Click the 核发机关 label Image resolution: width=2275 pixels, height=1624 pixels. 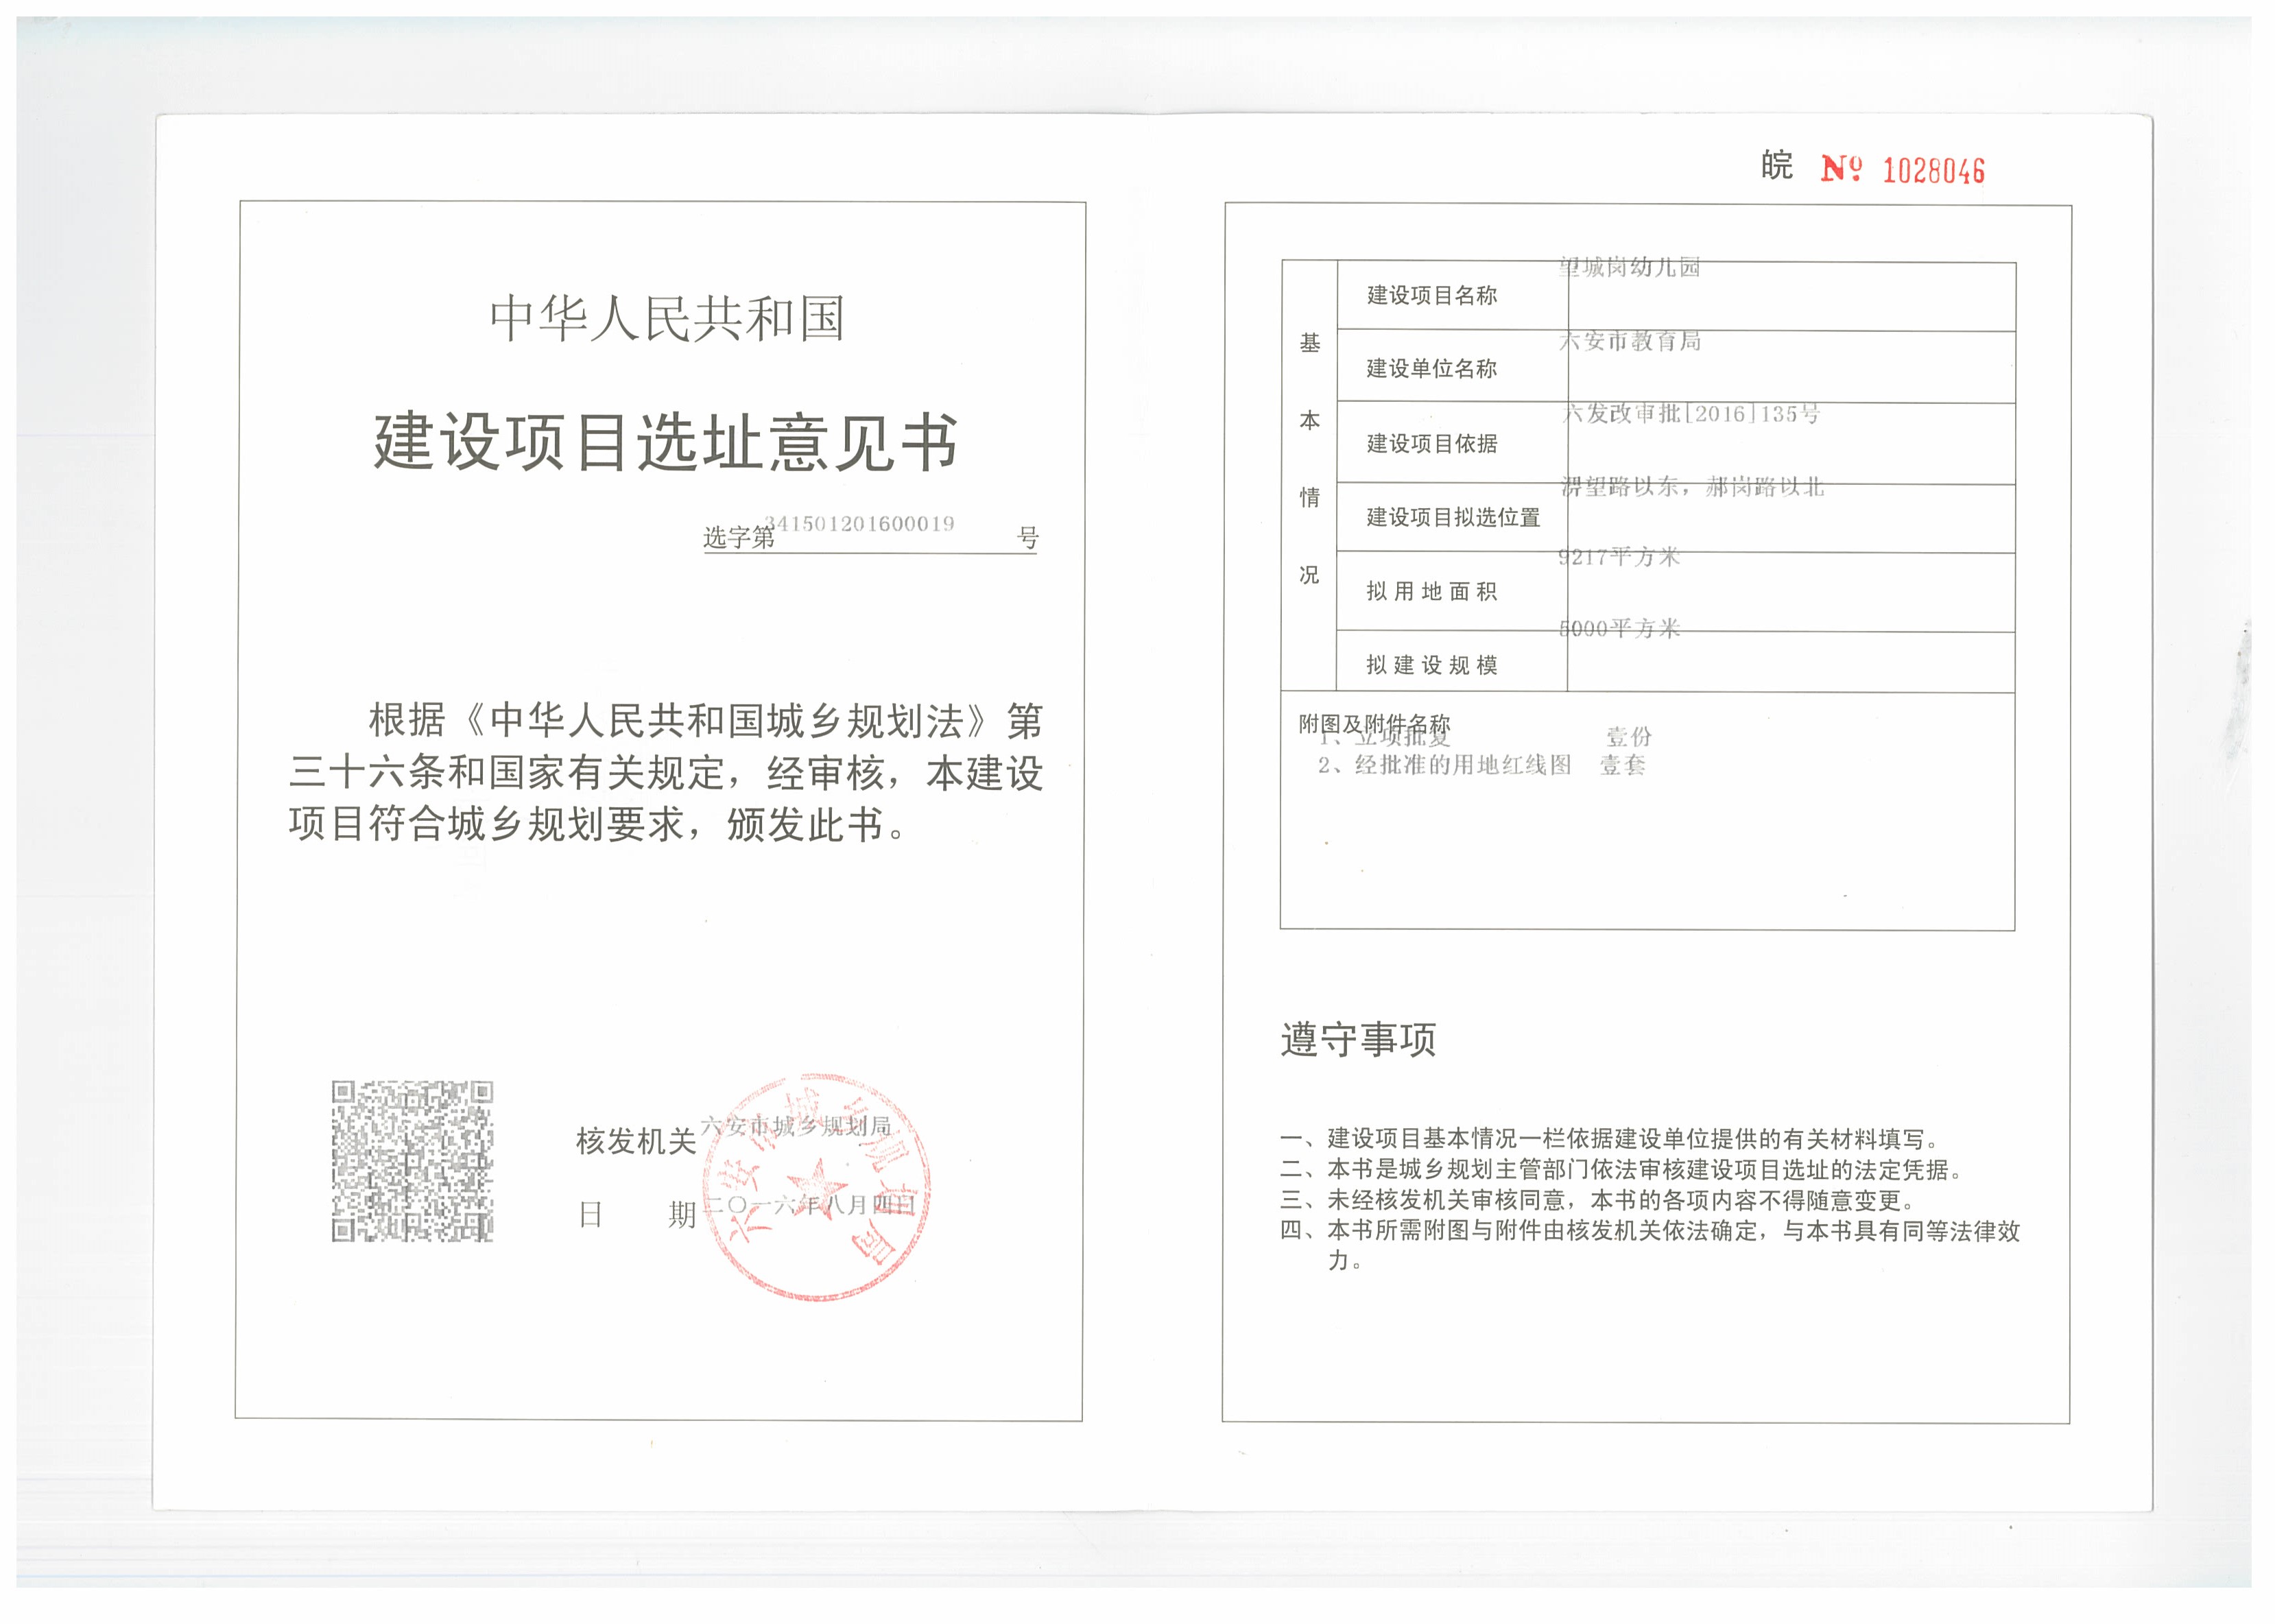(636, 1140)
